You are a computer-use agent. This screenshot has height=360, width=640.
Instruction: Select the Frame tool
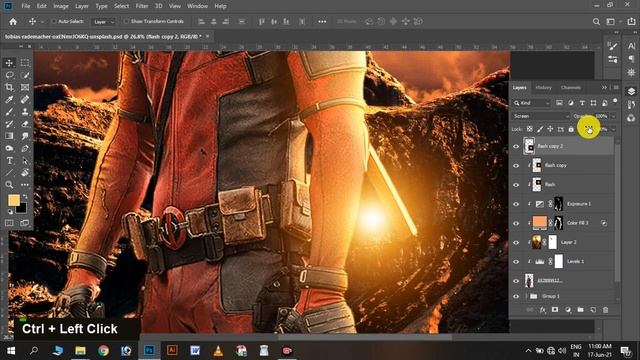tap(25, 87)
